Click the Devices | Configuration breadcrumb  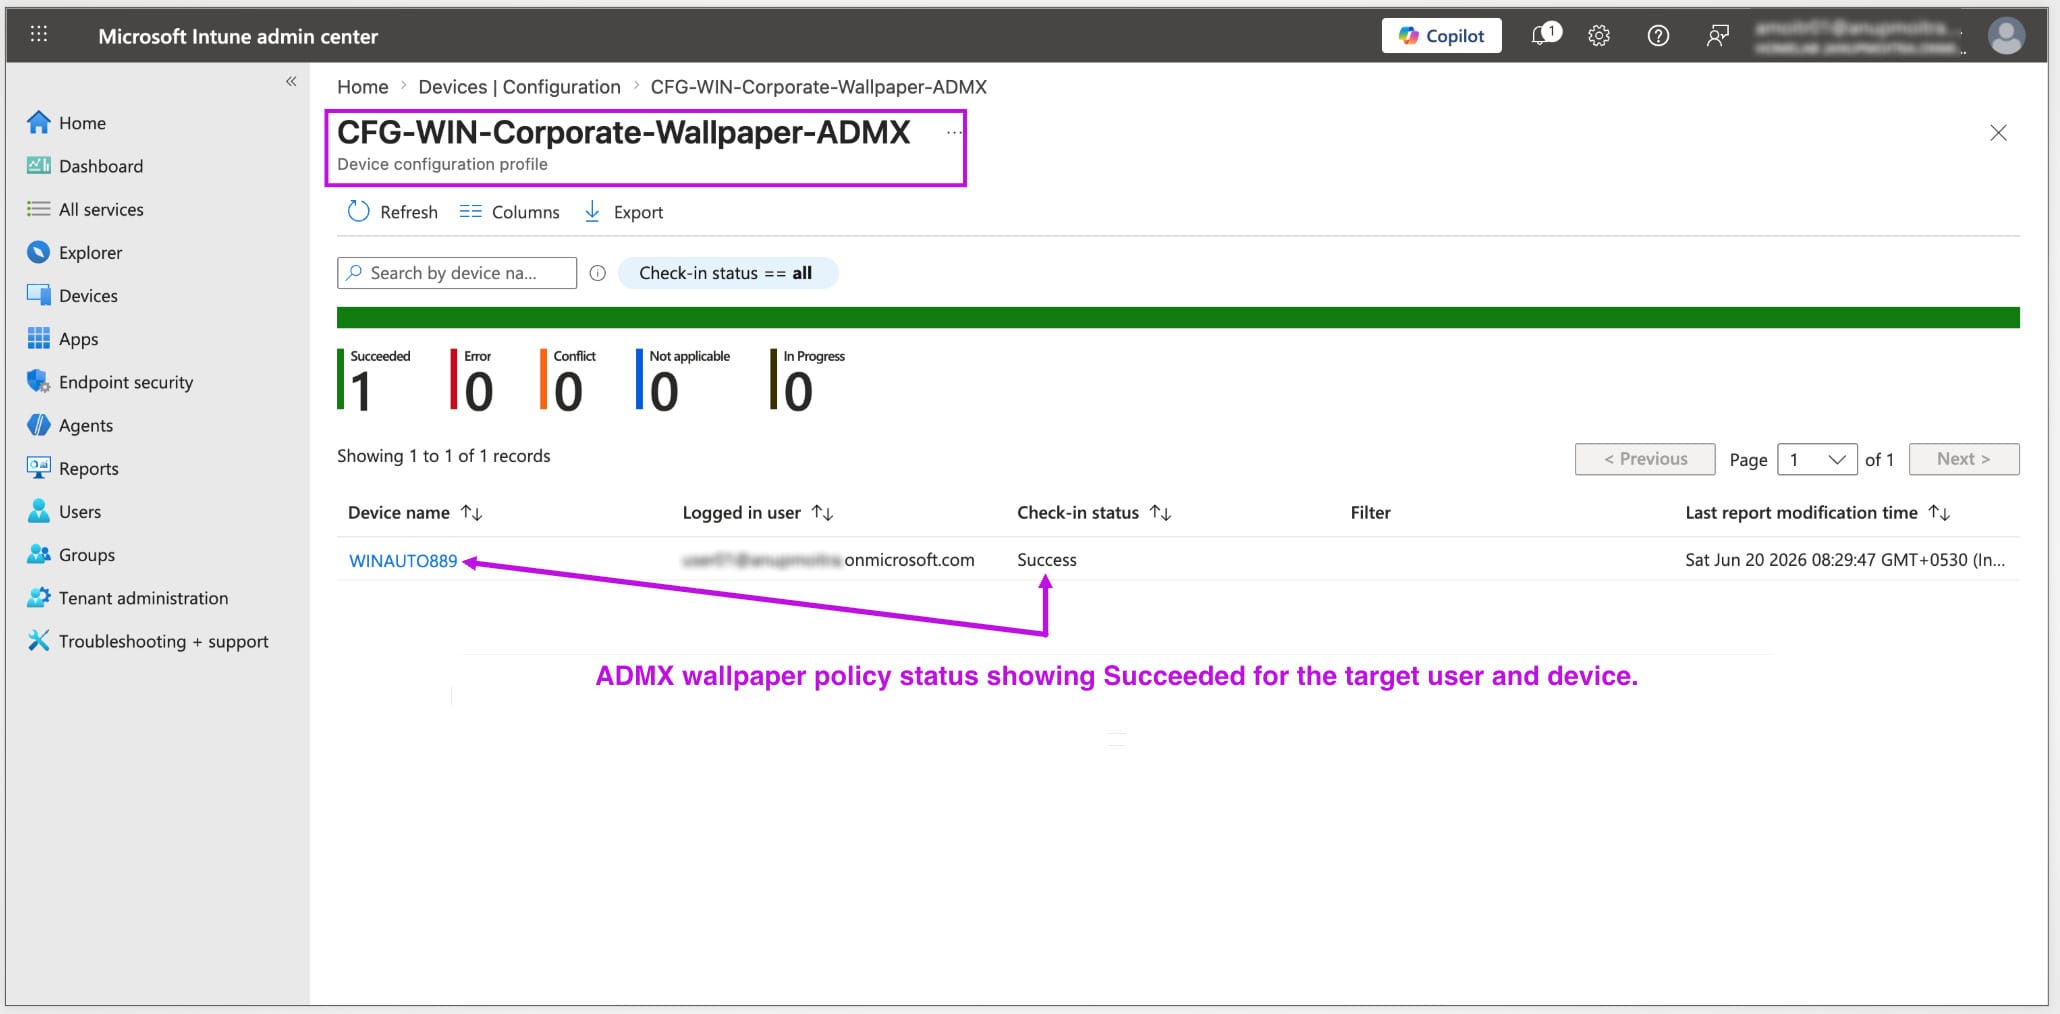tap(519, 87)
